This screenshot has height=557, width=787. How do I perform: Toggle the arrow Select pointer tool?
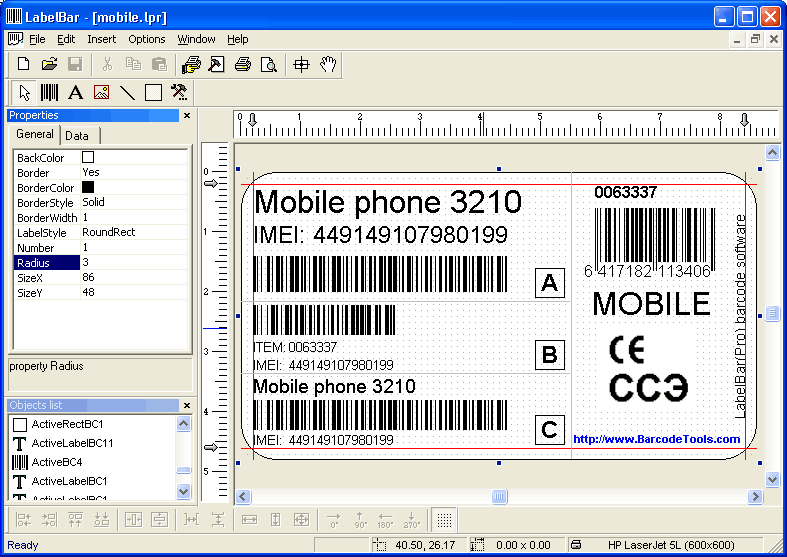click(24, 93)
